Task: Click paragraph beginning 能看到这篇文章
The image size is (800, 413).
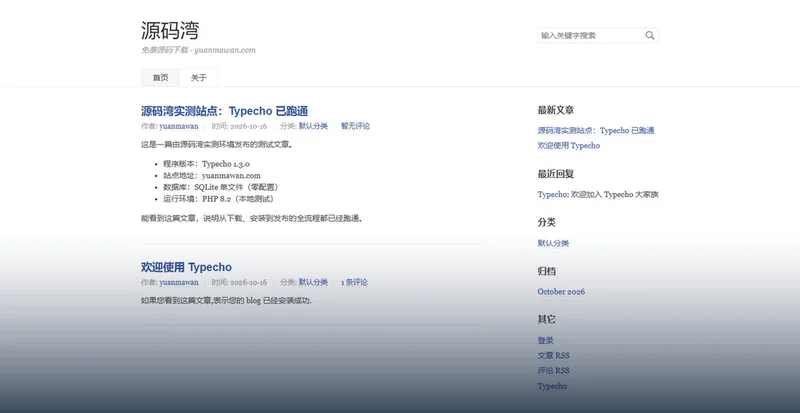Action: [252, 218]
